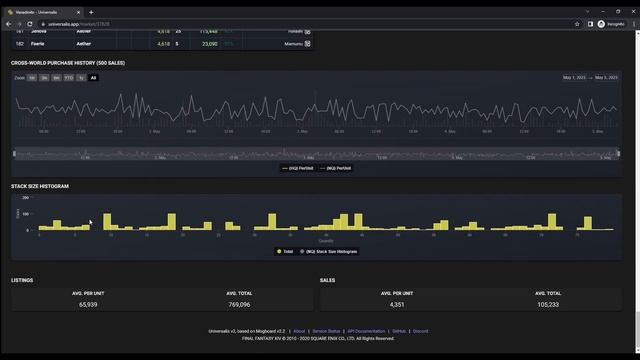Reload the Universalis page
Image resolution: width=640 pixels, height=360 pixels.
(30, 24)
